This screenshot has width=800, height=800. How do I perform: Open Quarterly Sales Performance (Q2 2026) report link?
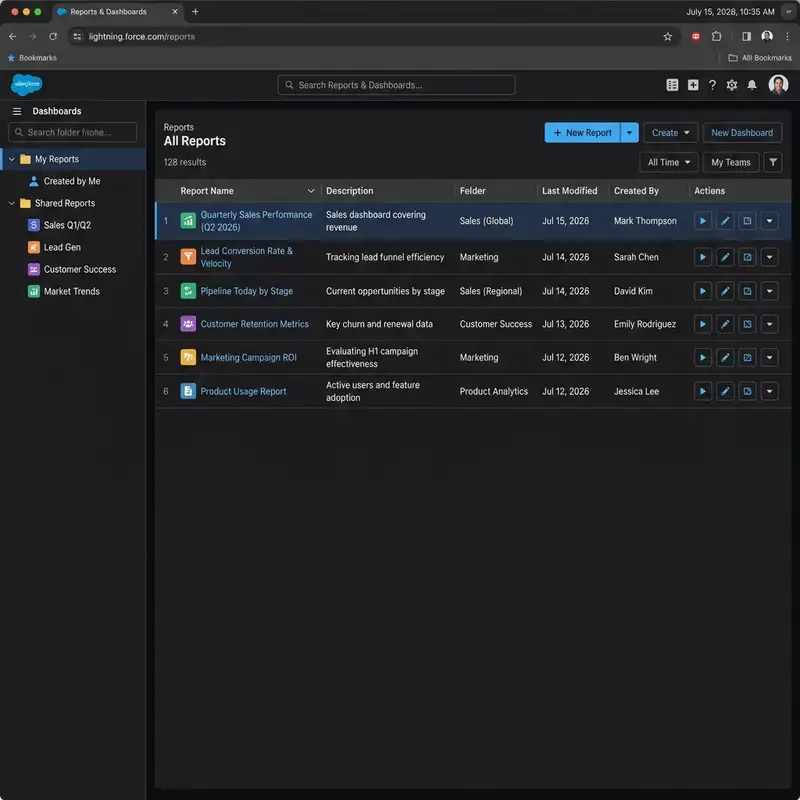click(256, 221)
